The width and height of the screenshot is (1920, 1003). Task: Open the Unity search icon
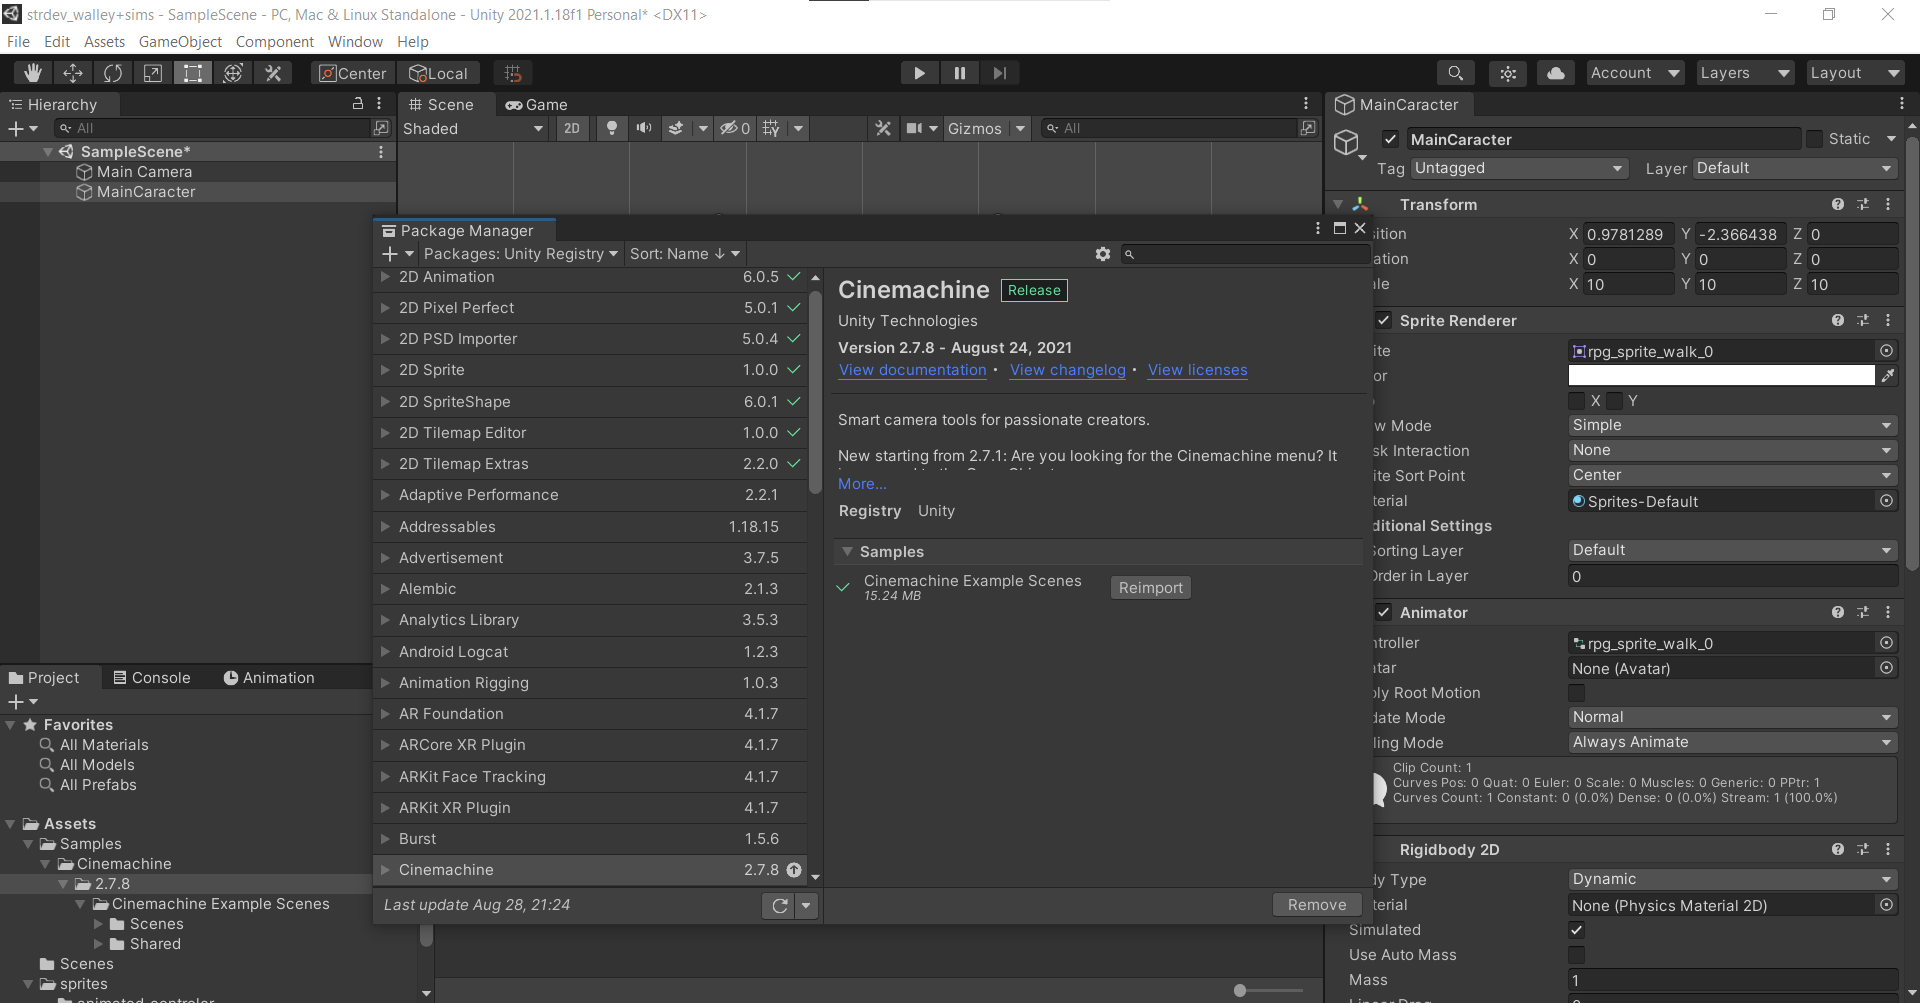[1456, 73]
